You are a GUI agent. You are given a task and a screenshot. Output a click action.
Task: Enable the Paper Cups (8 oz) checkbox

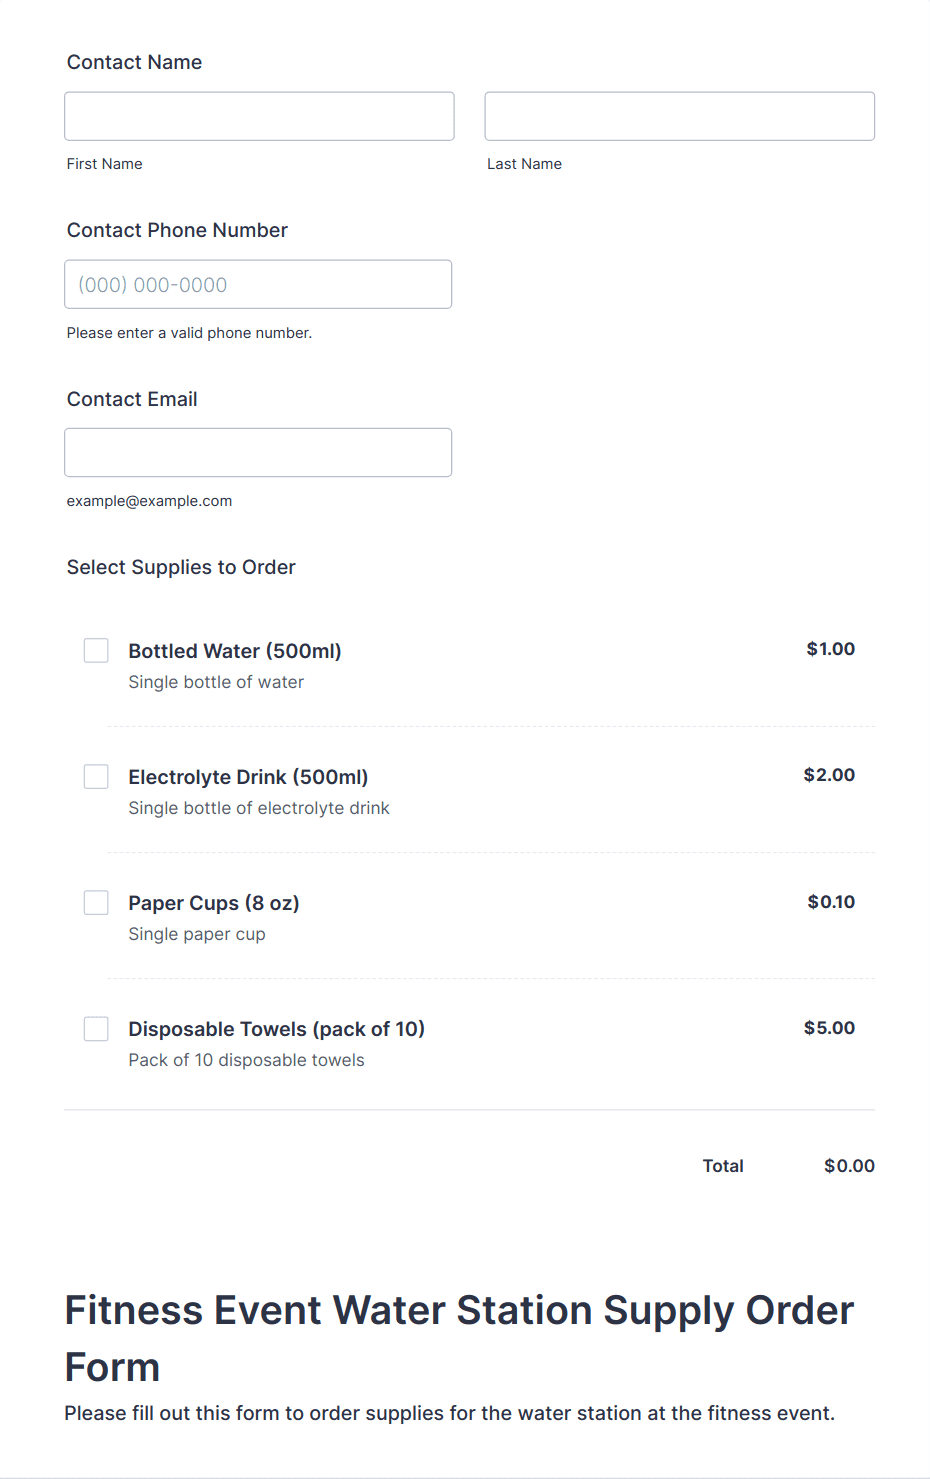(x=96, y=903)
